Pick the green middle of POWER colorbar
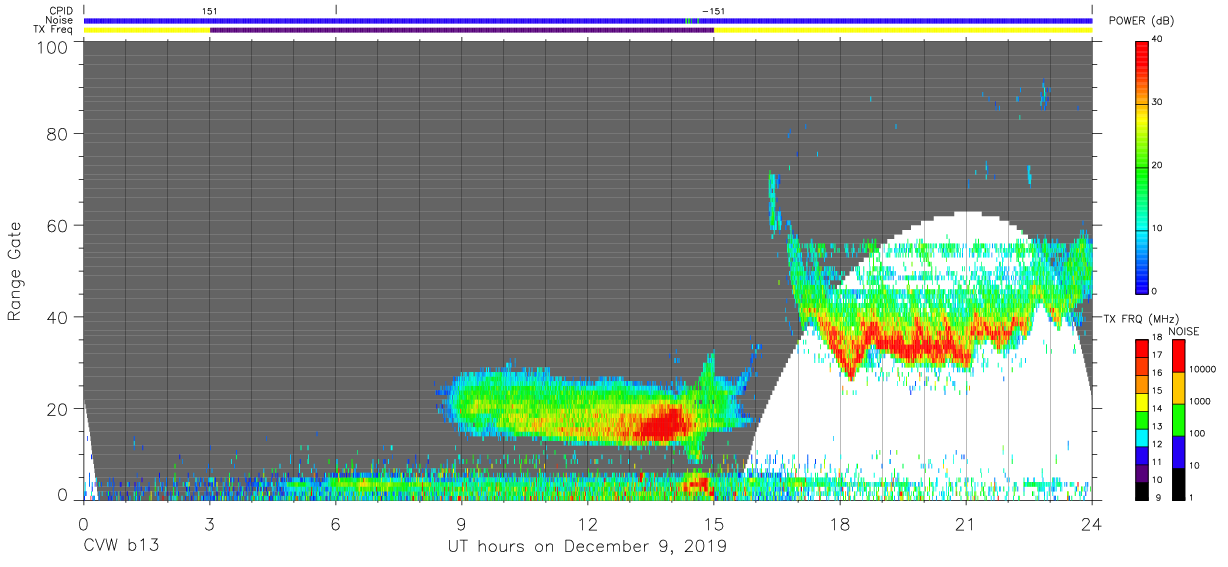Image resolution: width=1228 pixels, height=567 pixels. (1142, 165)
